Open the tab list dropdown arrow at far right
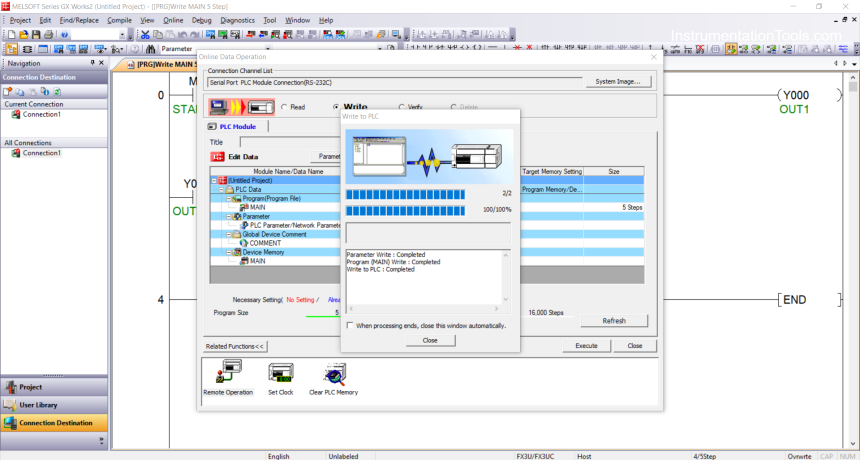This screenshot has width=860, height=460. point(854,64)
